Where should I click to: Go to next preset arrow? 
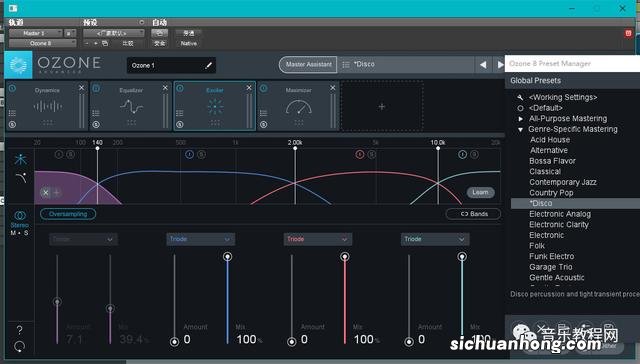pos(500,64)
